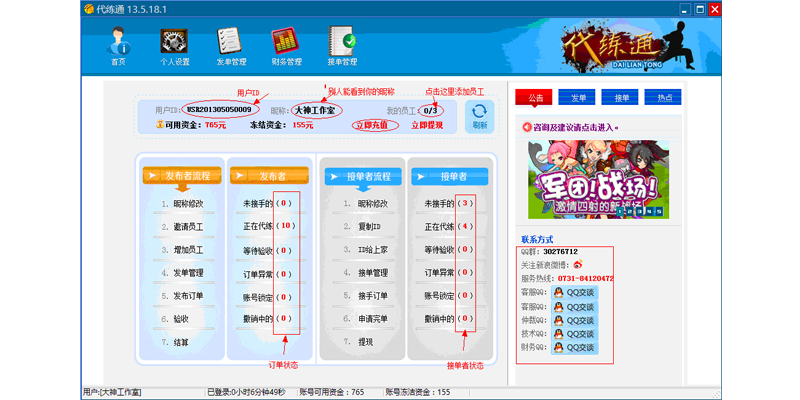Click step 3 增加员工

[188, 250]
